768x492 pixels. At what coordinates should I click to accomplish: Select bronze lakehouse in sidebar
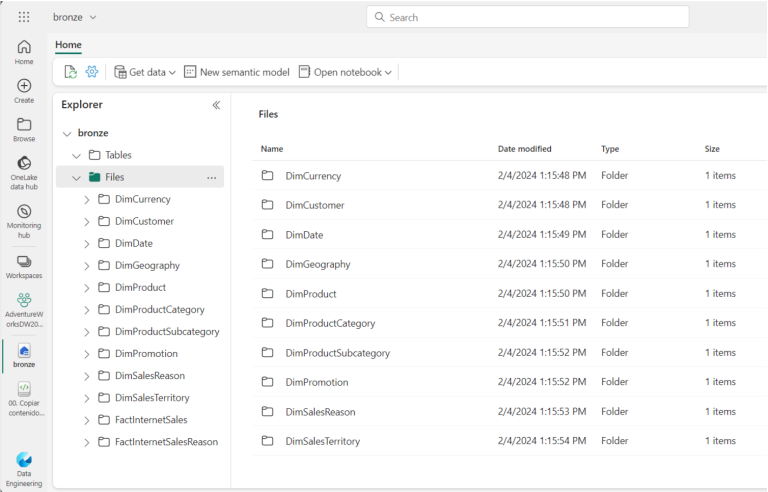[x=24, y=356]
